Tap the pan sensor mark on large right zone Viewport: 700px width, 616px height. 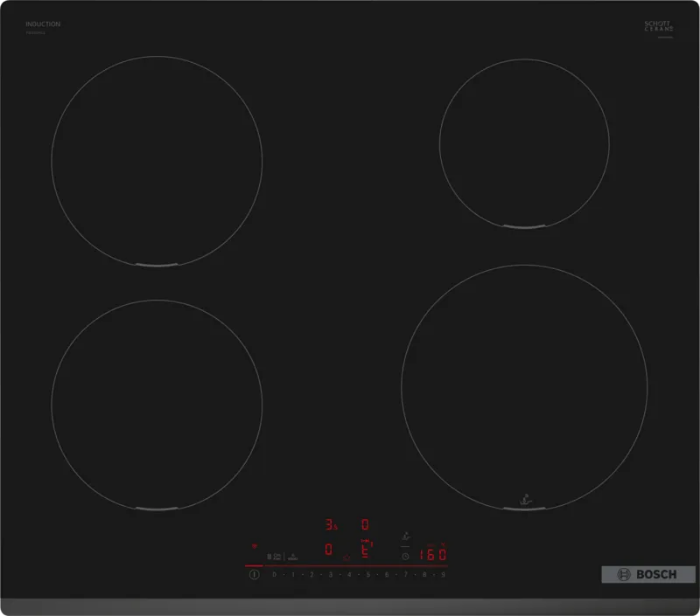click(x=526, y=500)
